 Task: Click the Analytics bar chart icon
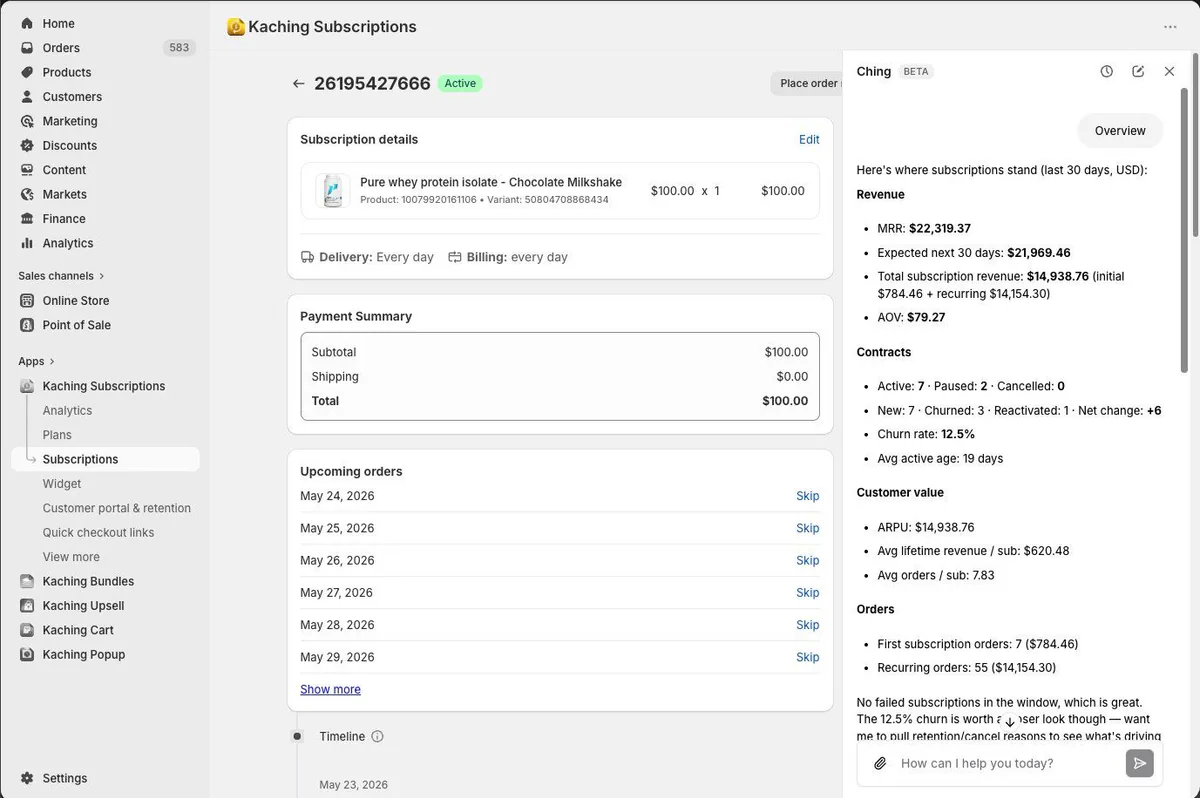(27, 243)
